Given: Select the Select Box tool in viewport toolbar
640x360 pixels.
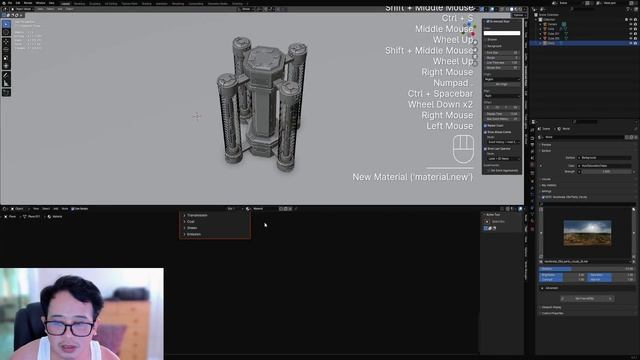Looking at the screenshot, I should (x=6, y=24).
